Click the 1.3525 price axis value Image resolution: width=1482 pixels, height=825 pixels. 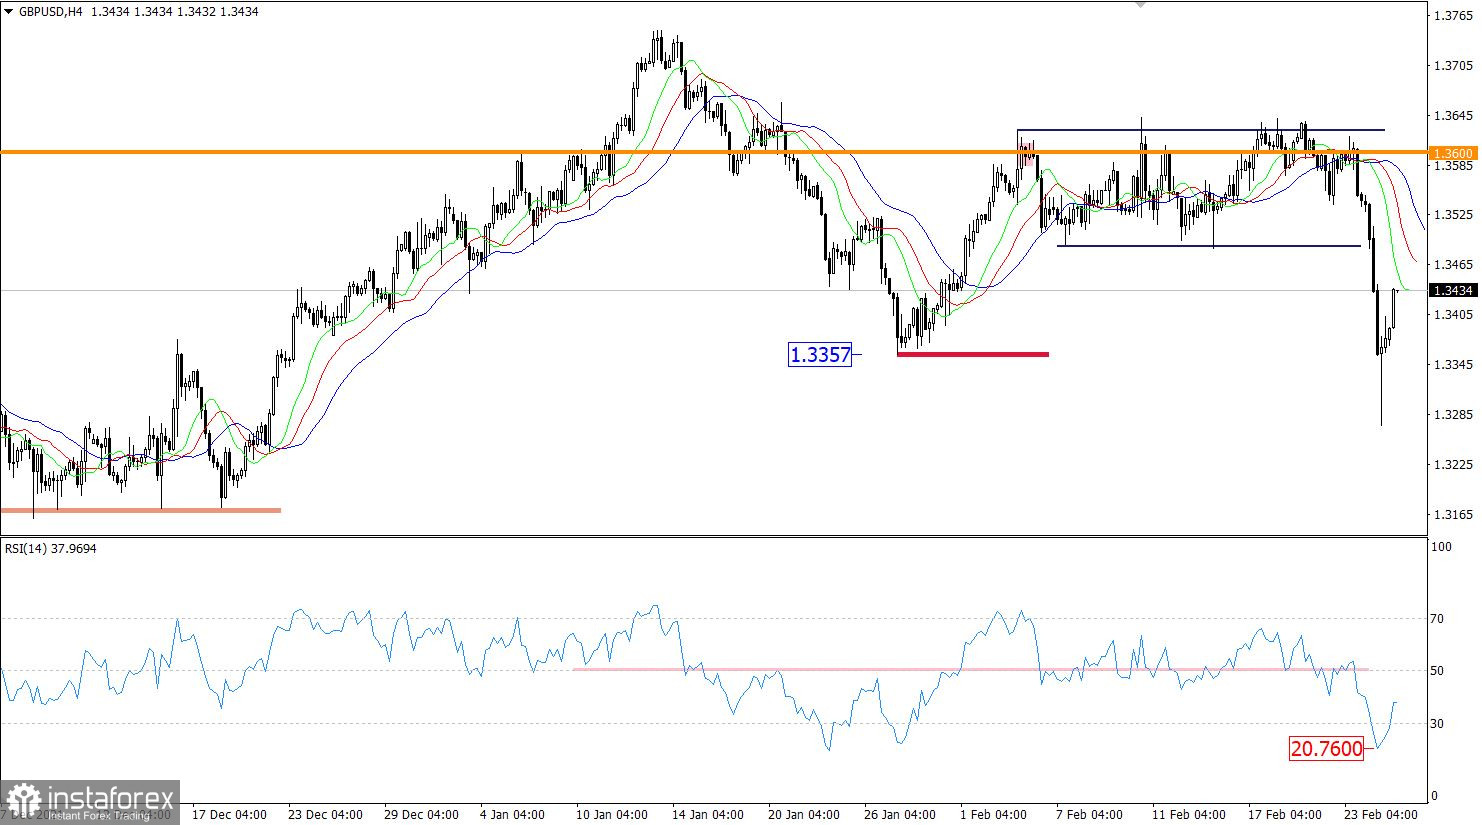pyautogui.click(x=1452, y=215)
